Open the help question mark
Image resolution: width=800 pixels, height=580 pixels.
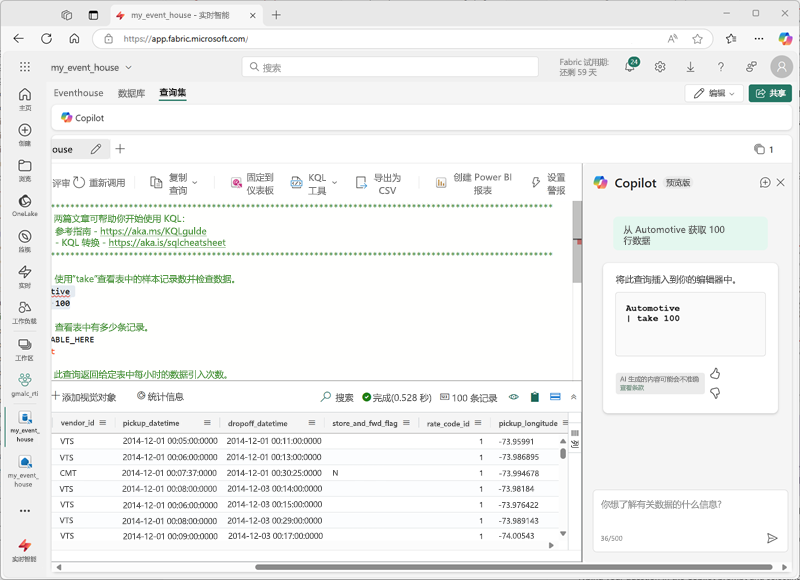click(720, 67)
